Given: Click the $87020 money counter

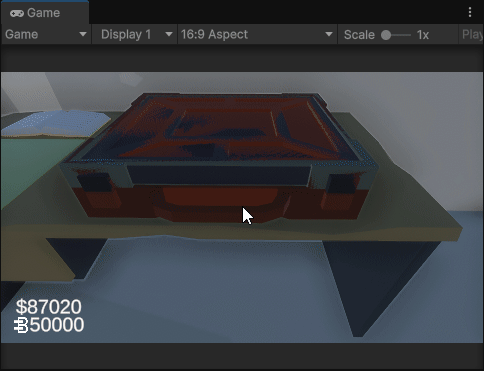Looking at the screenshot, I should (x=49, y=307).
